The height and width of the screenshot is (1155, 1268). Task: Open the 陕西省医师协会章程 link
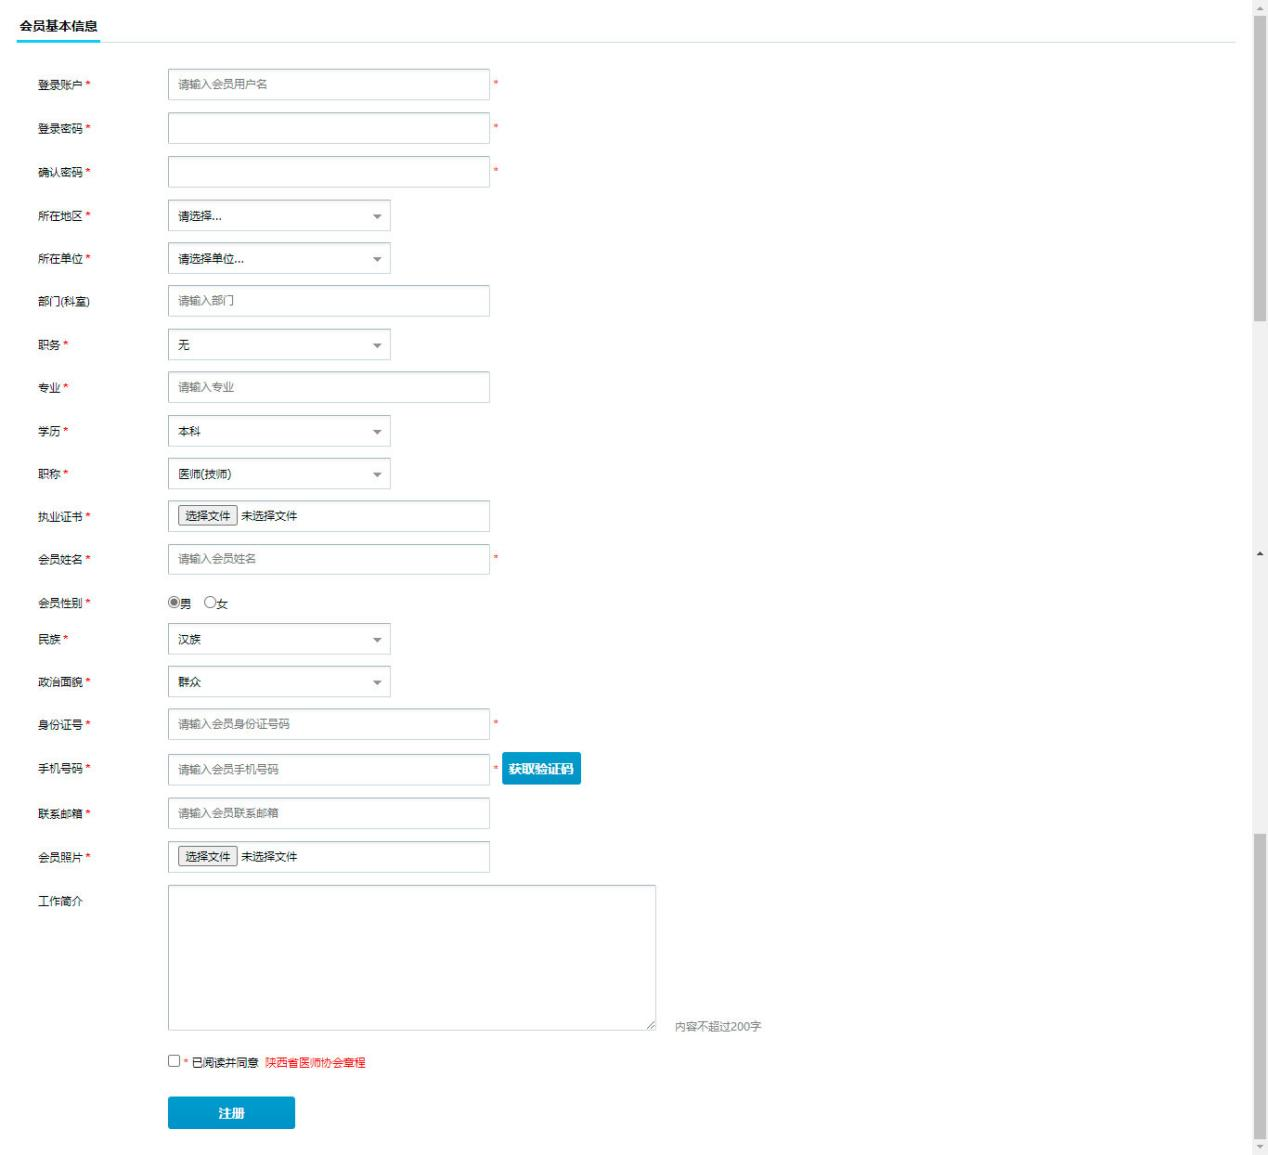pyautogui.click(x=315, y=1063)
